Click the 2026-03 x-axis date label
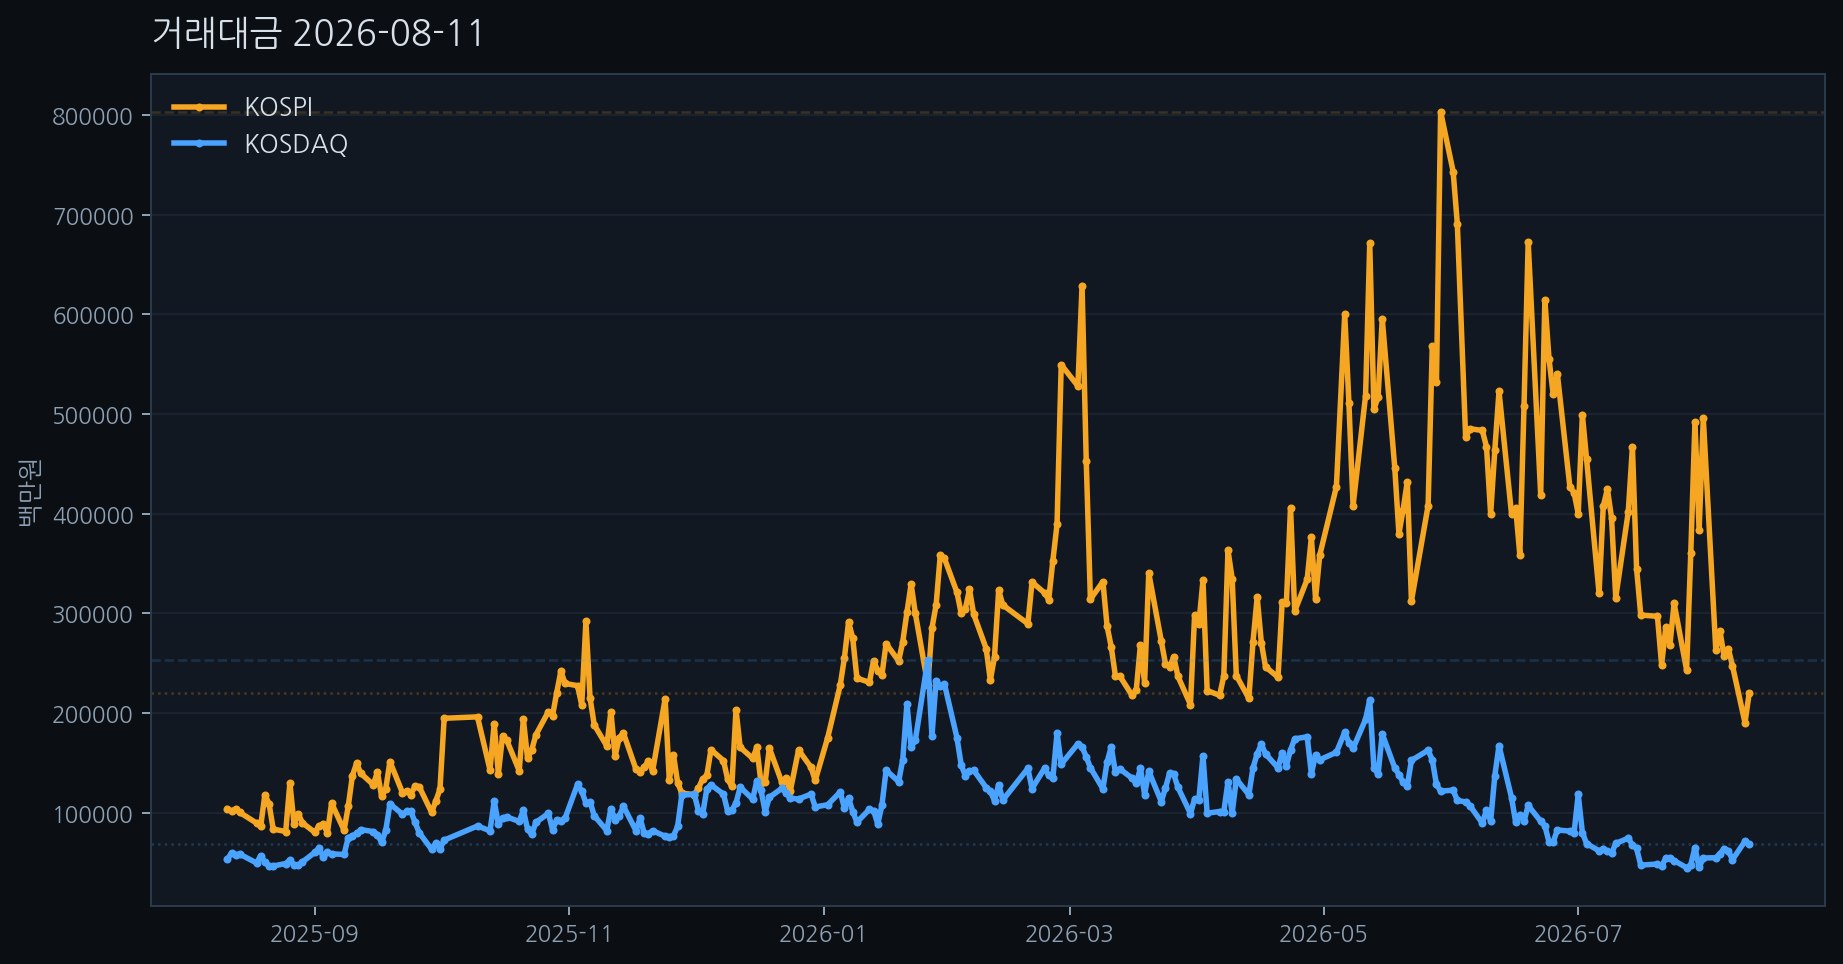Viewport: 1843px width, 964px height. click(x=1069, y=934)
